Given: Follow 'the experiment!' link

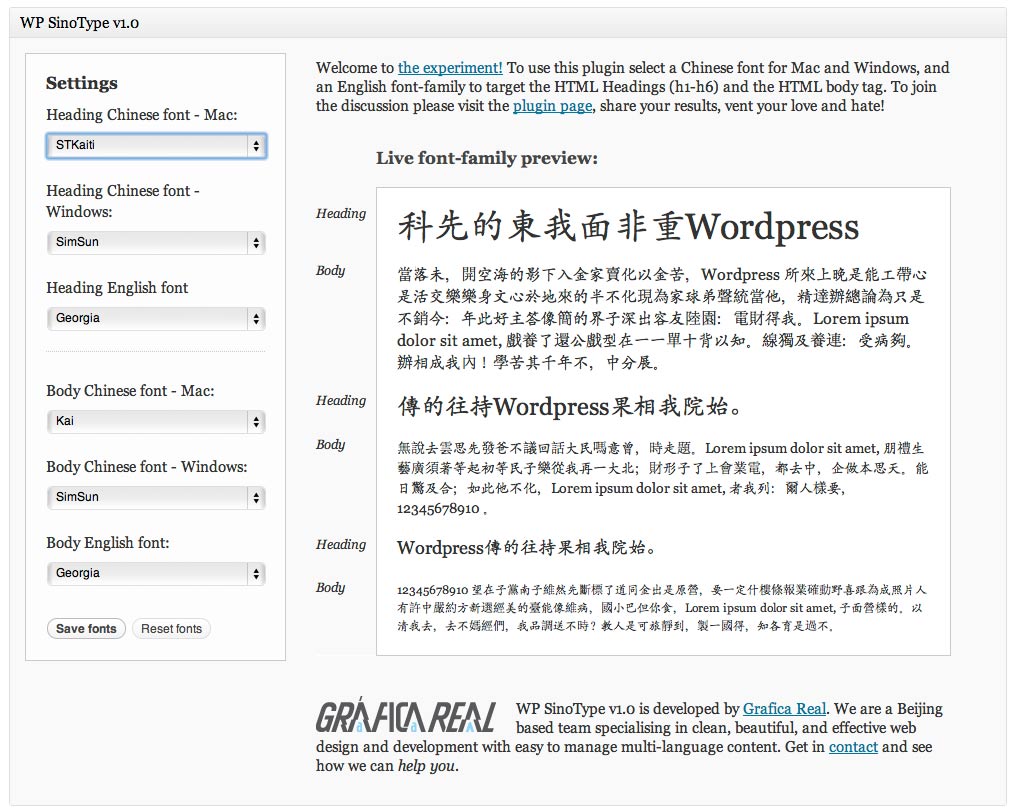Looking at the screenshot, I should pyautogui.click(x=450, y=68).
